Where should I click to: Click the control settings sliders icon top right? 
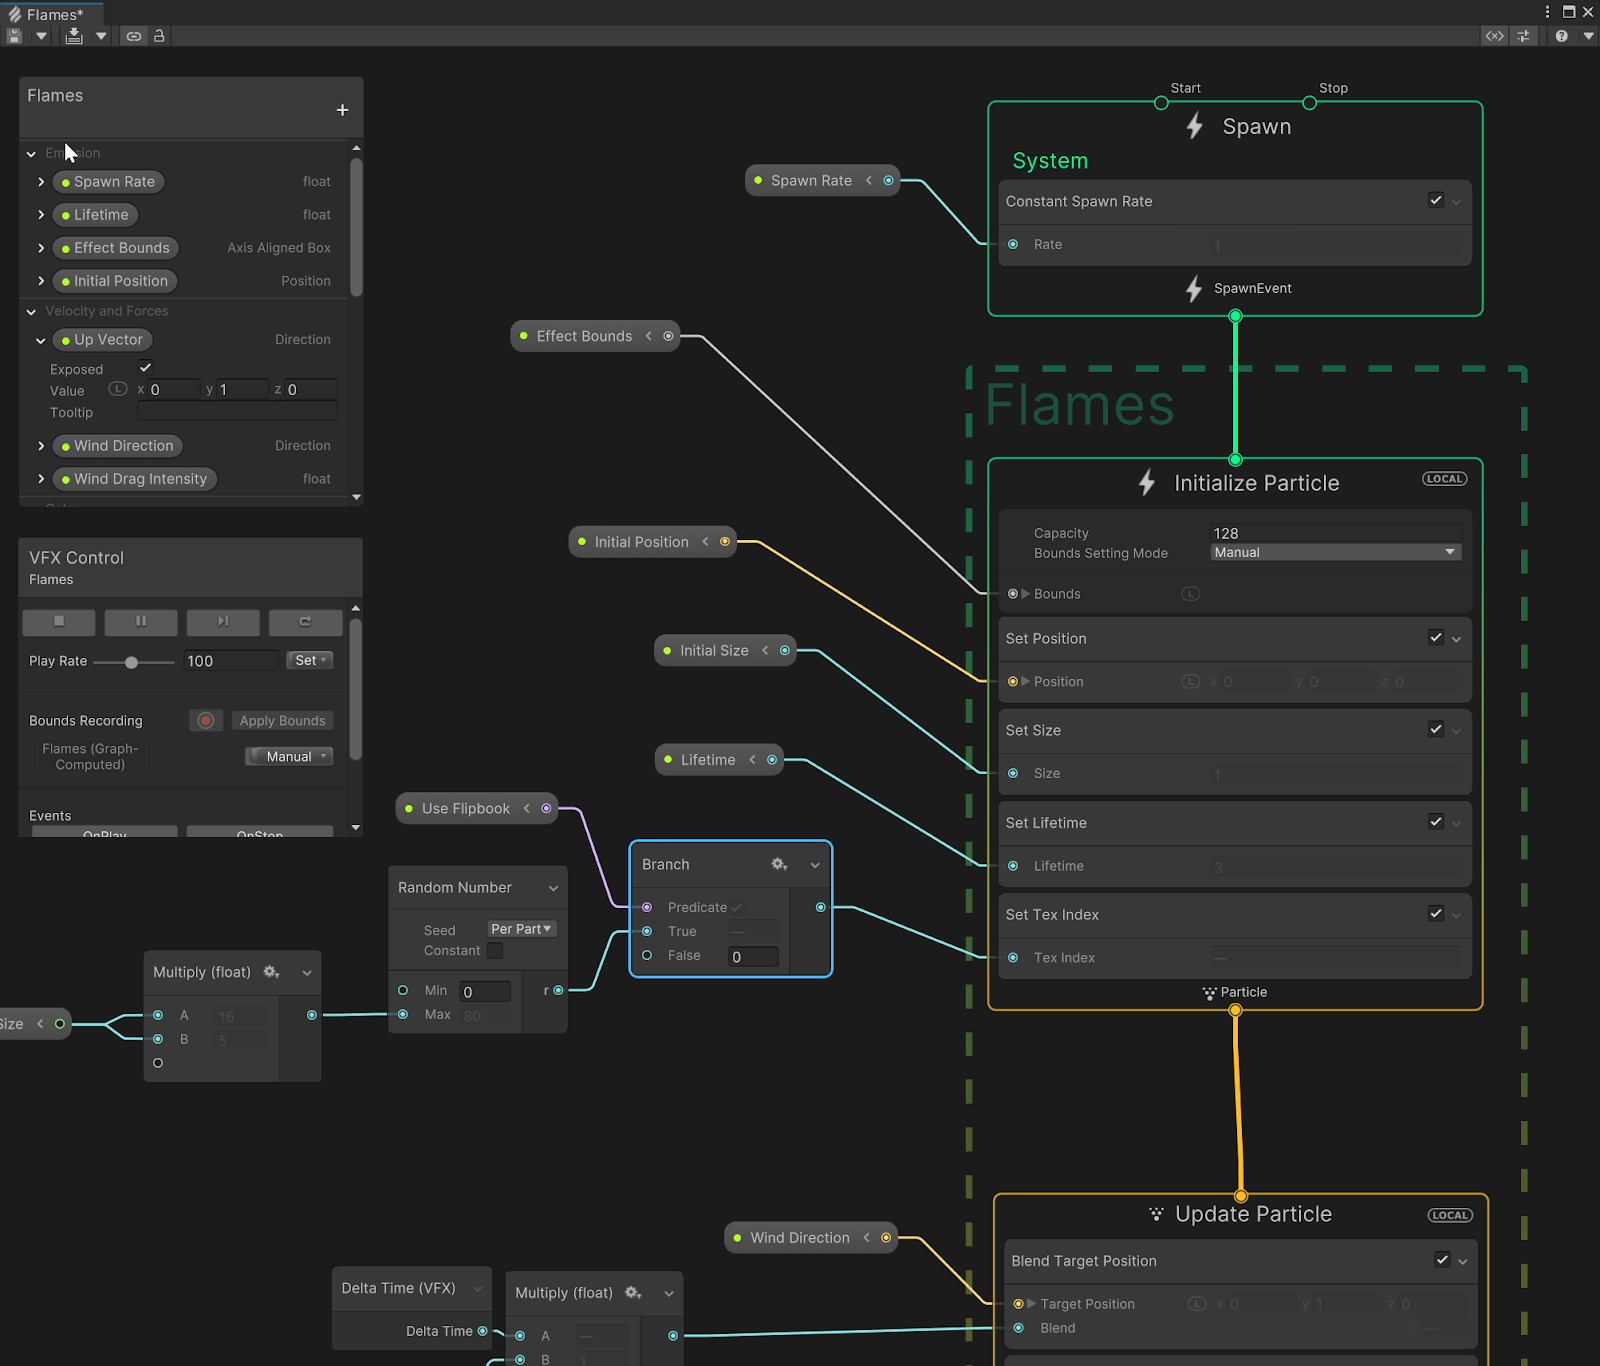pyautogui.click(x=1524, y=35)
